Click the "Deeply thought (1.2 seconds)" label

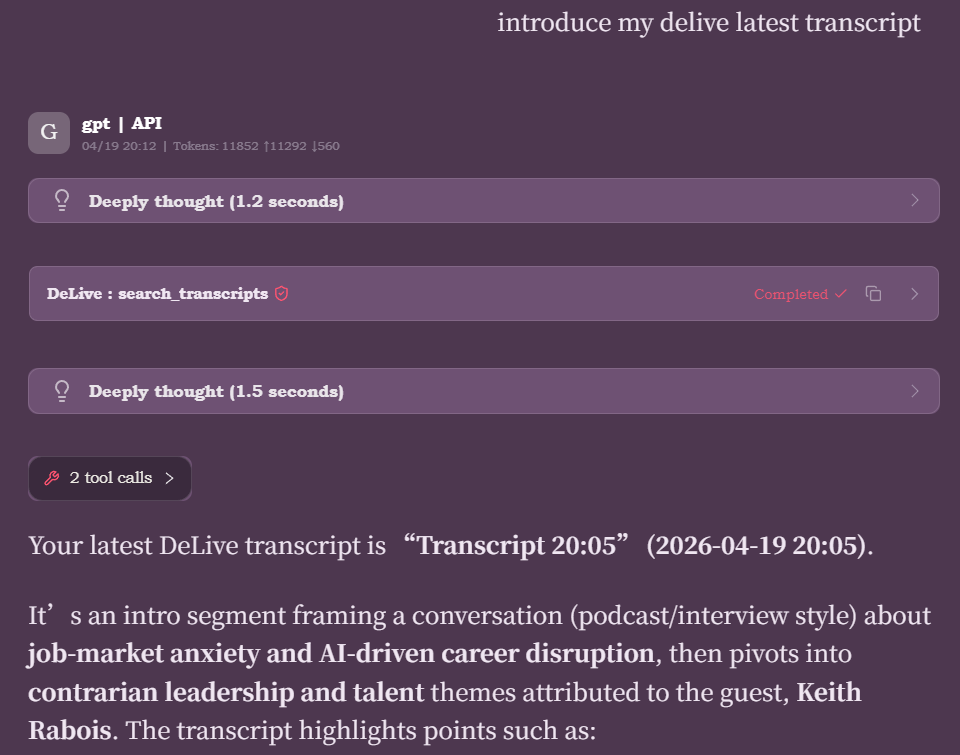pyautogui.click(x=216, y=201)
